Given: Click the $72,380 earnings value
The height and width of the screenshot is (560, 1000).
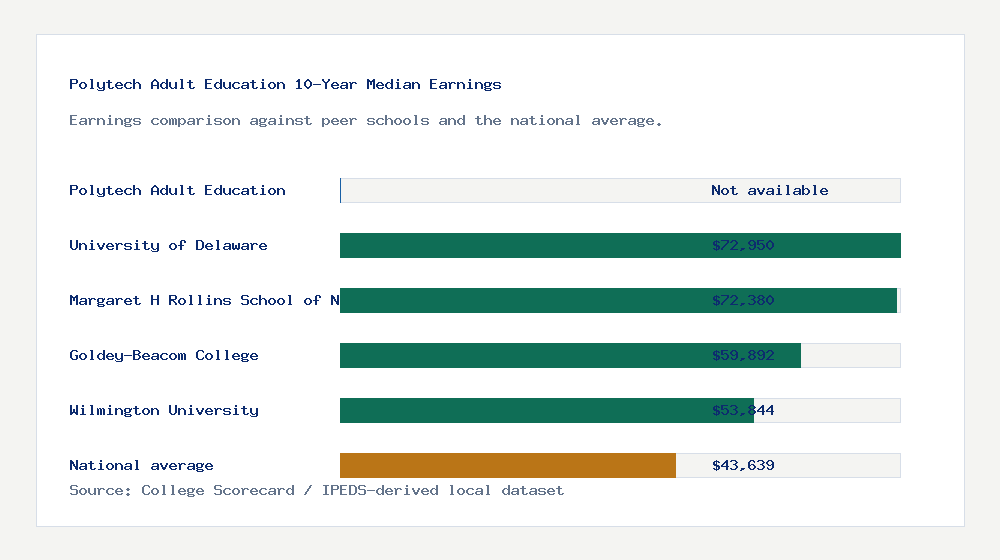Looking at the screenshot, I should 743,300.
